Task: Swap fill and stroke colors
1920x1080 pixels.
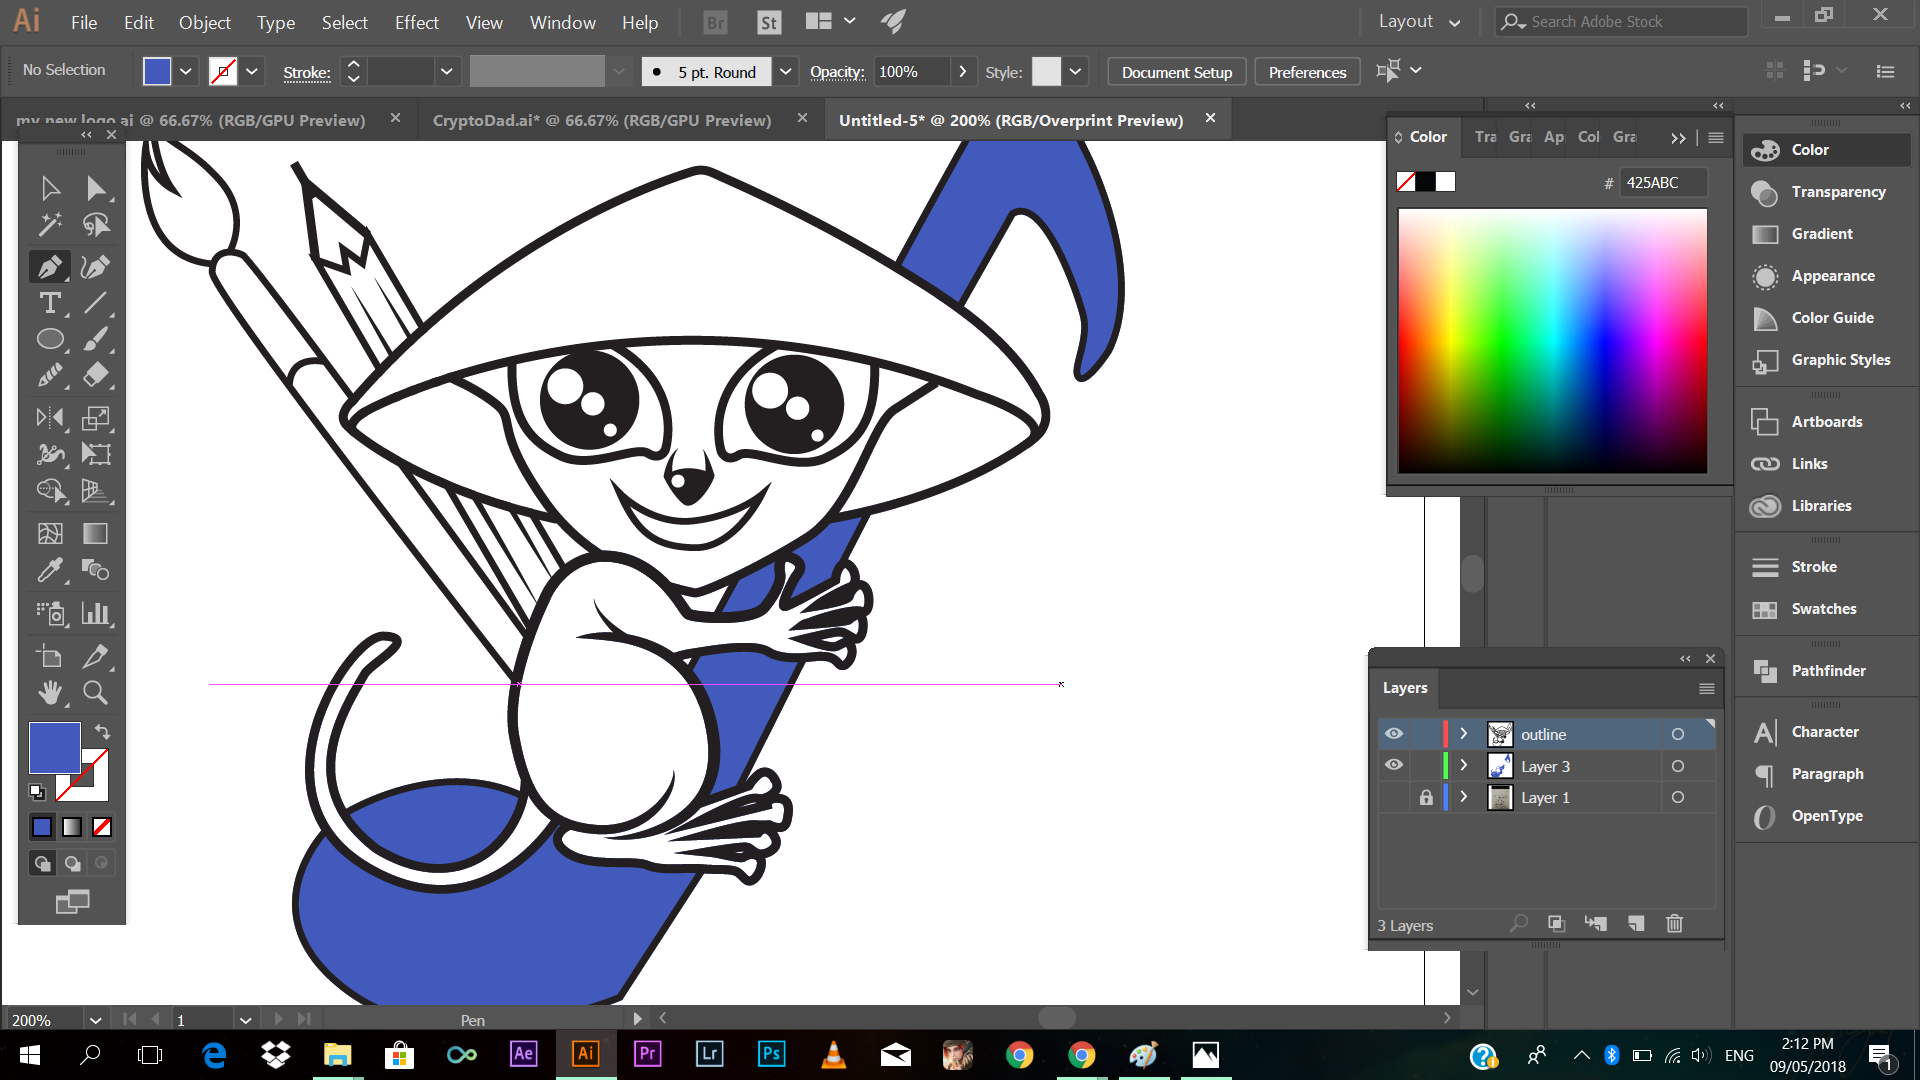Action: pos(102,731)
